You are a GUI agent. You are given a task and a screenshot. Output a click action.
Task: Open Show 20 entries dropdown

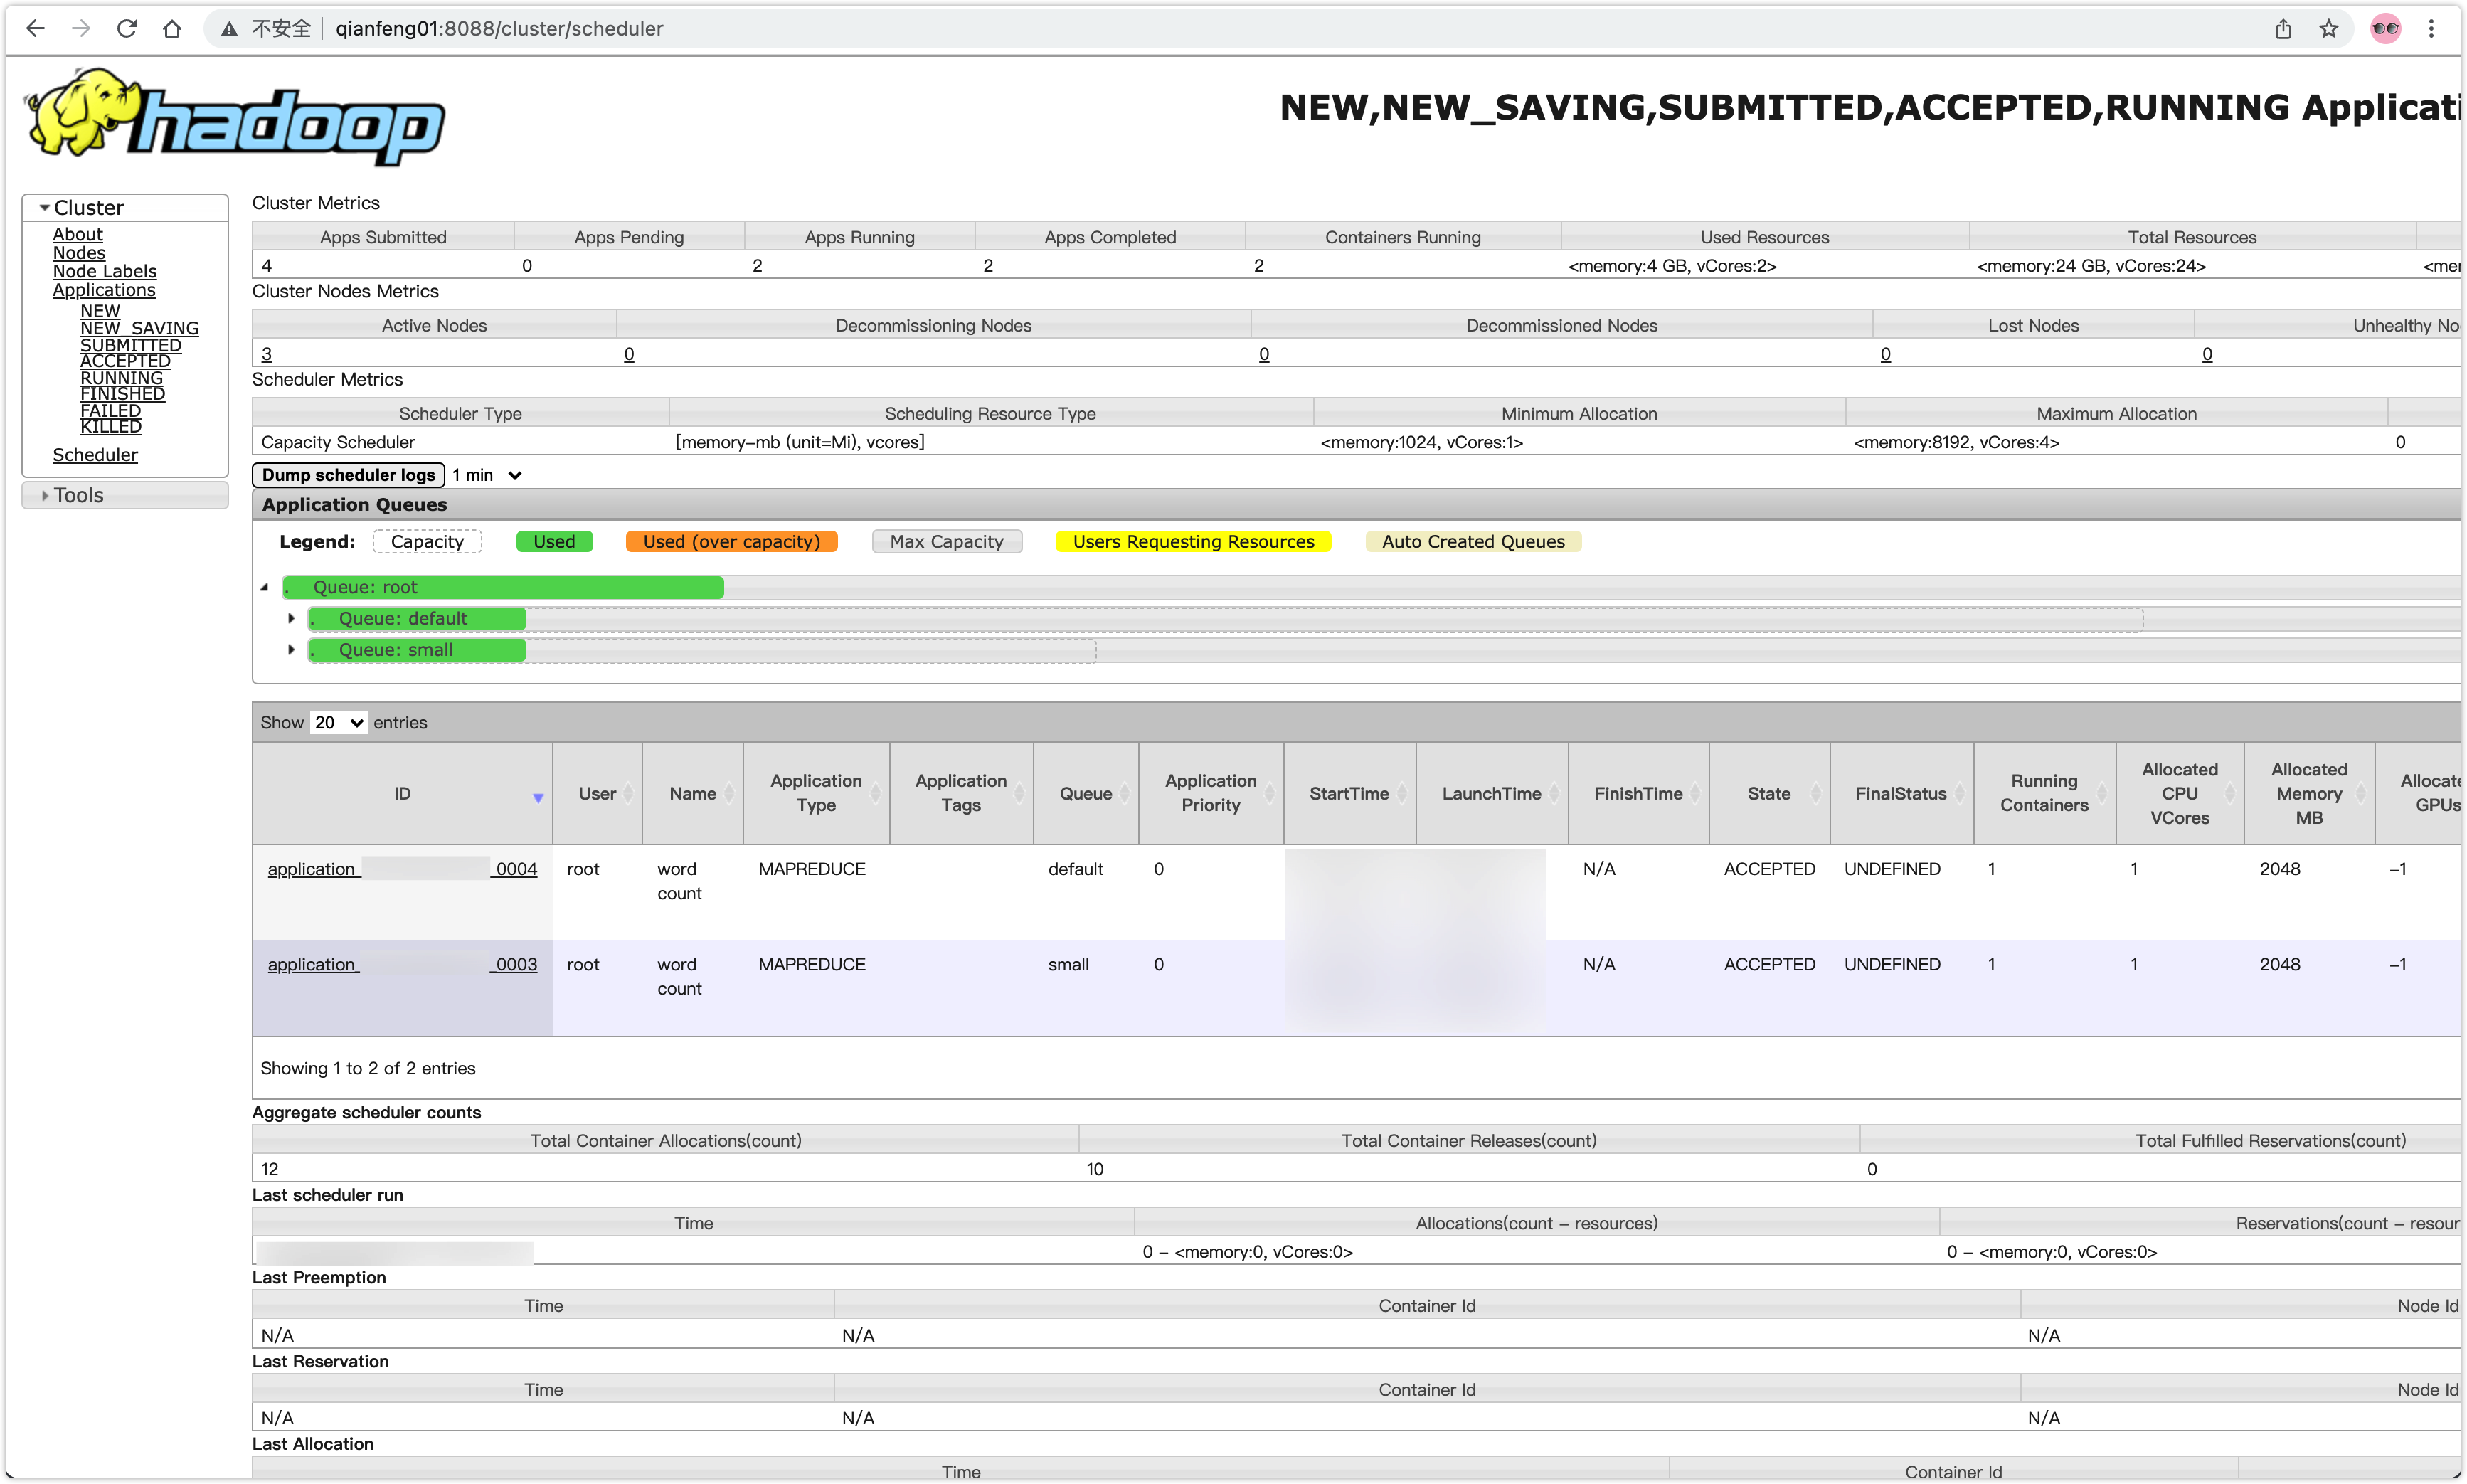[x=339, y=722]
